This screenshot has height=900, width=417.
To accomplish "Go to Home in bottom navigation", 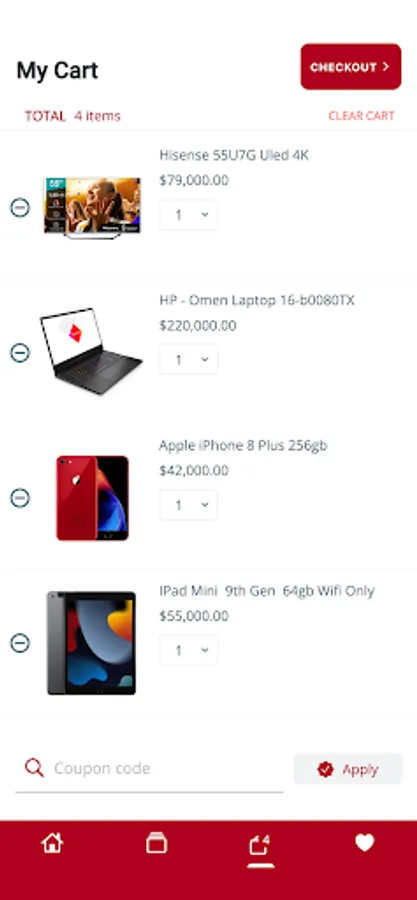I will click(x=52, y=843).
